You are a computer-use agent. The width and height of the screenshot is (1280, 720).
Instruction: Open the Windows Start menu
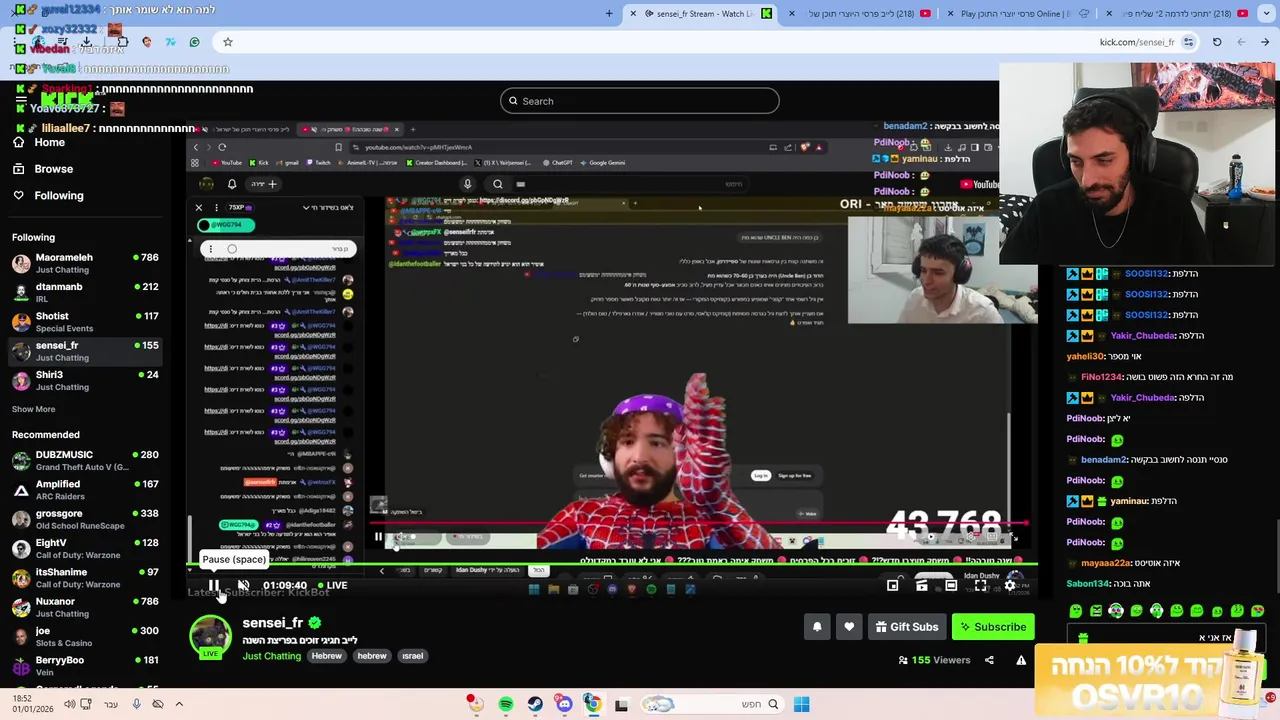801,704
